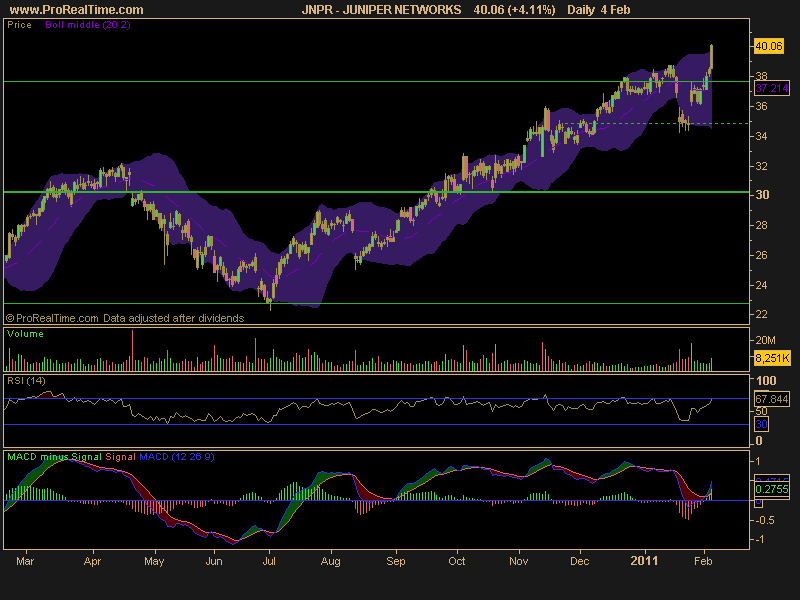Click the yellow 40.06 current price tag

tap(768, 46)
